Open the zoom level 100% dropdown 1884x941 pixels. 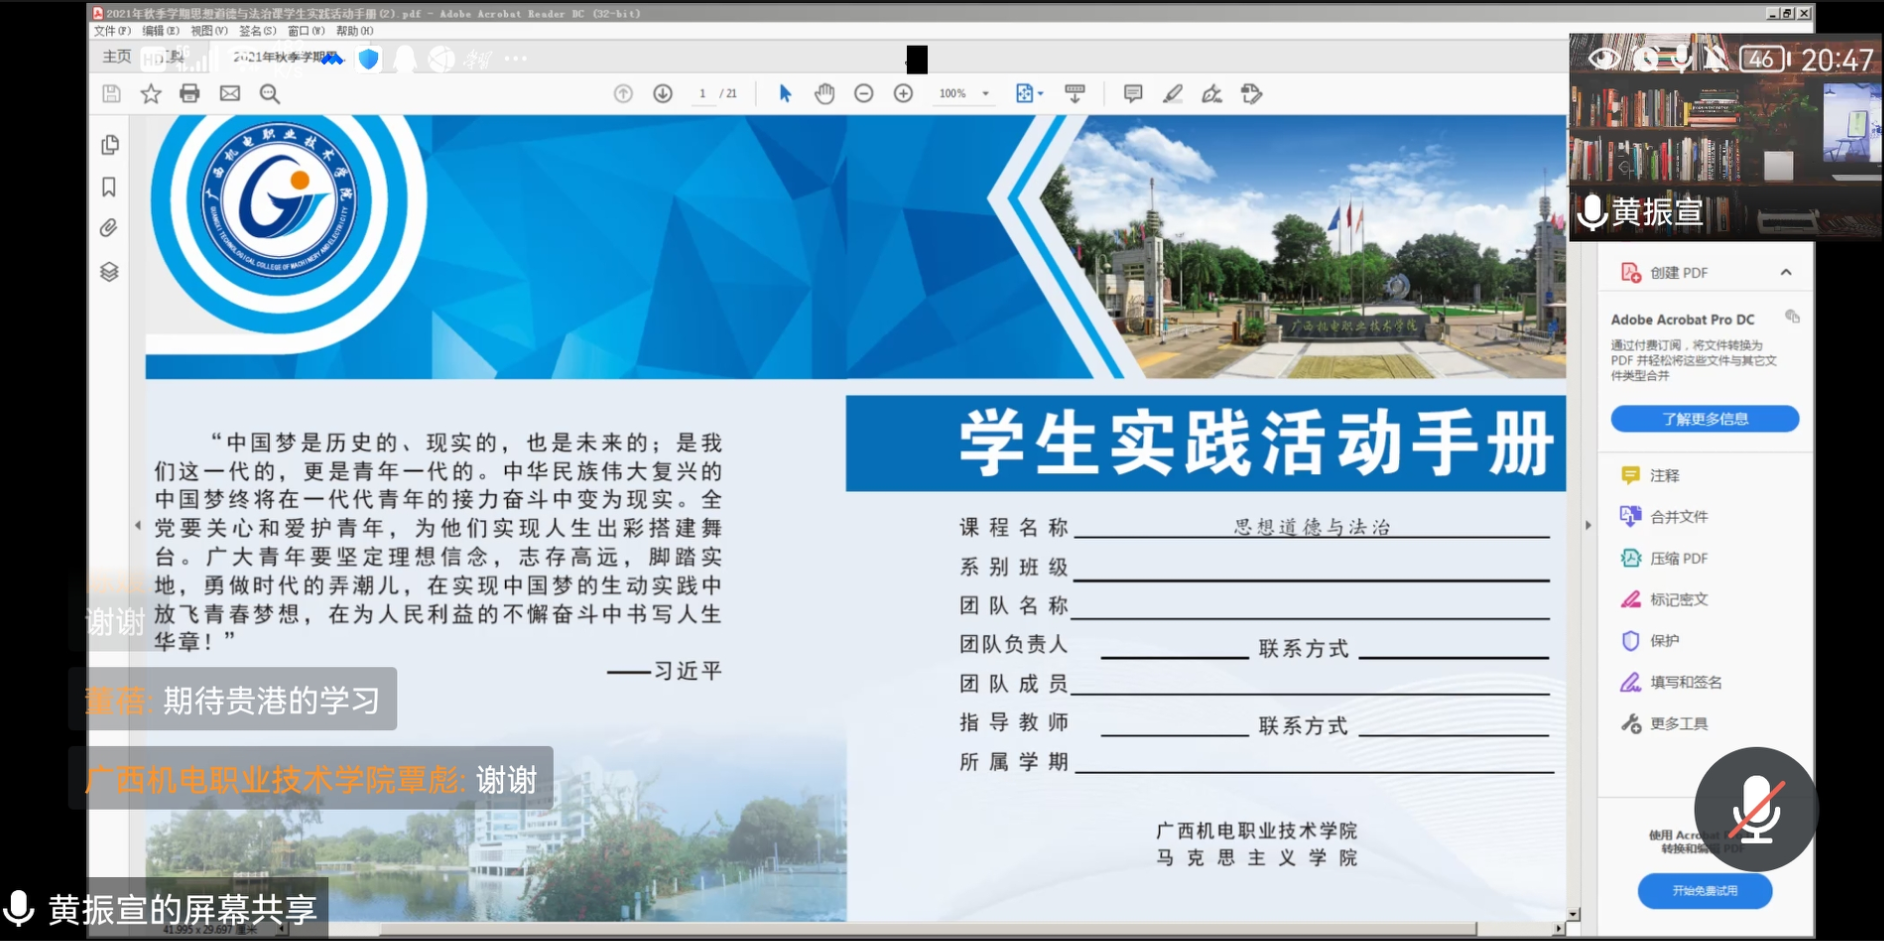[x=963, y=93]
